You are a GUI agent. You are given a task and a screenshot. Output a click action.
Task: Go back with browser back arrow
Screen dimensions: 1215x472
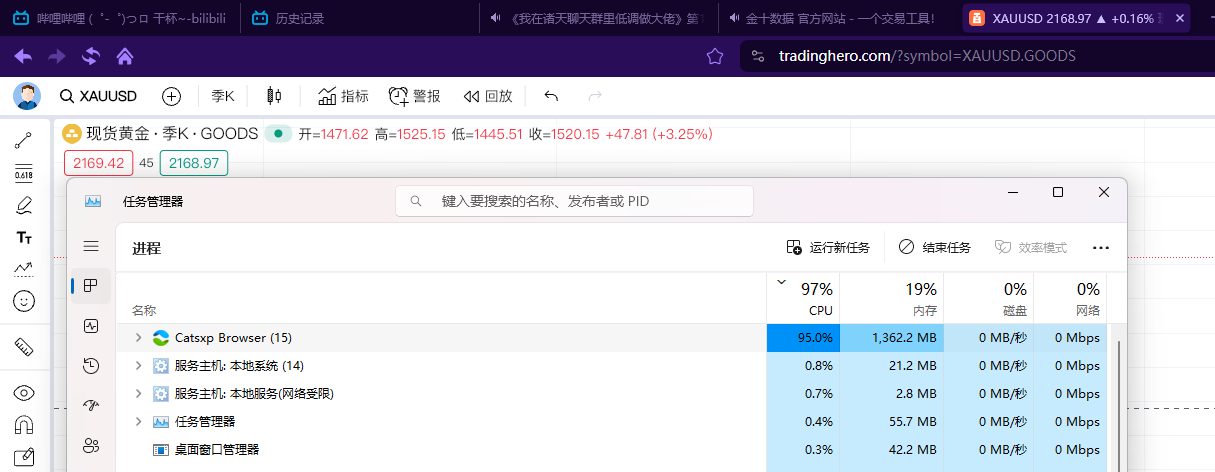(22, 56)
